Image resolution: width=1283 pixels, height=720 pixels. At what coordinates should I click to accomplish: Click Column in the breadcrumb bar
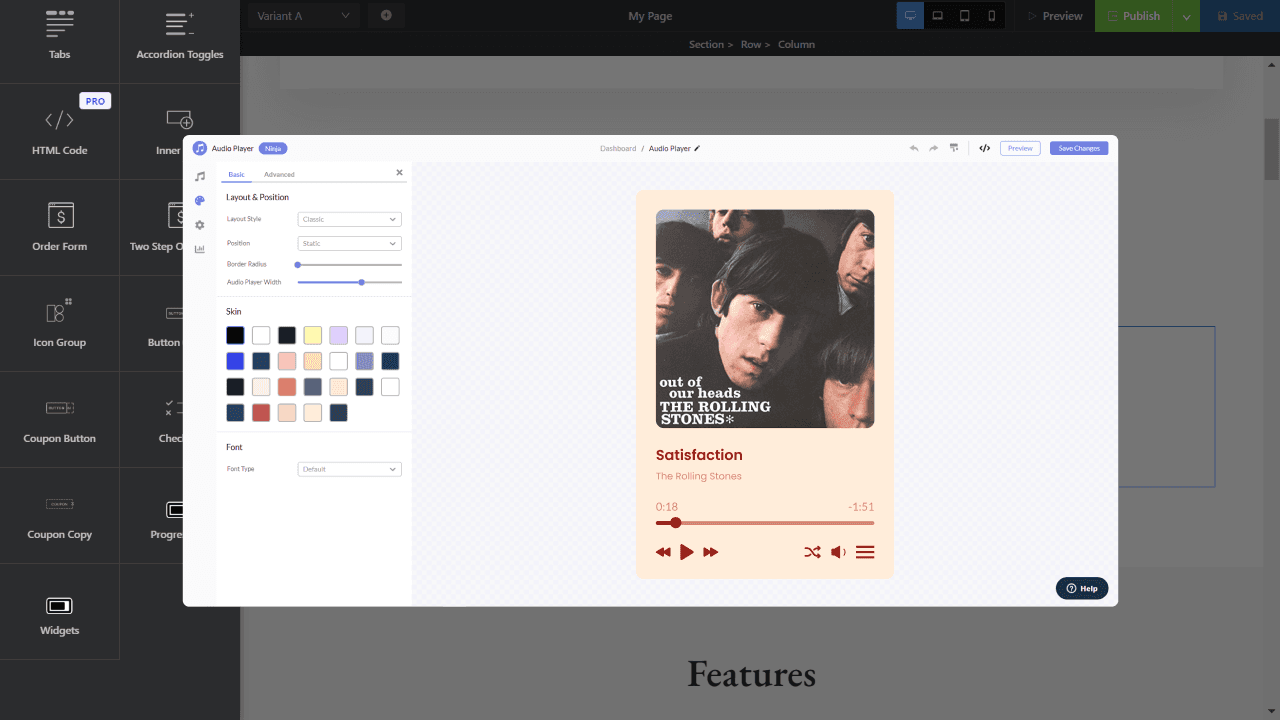[x=796, y=44]
